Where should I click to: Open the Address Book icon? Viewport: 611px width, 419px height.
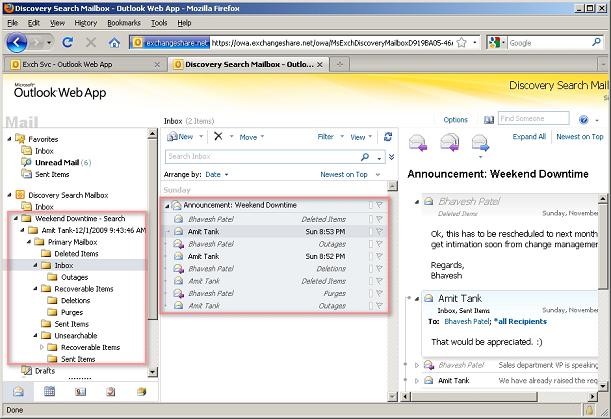[487, 119]
